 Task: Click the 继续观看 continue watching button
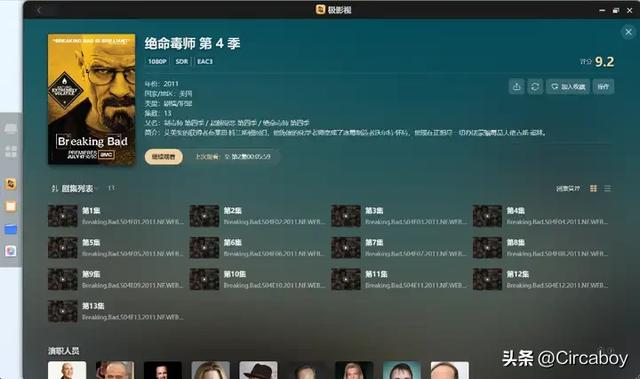pyautogui.click(x=164, y=157)
